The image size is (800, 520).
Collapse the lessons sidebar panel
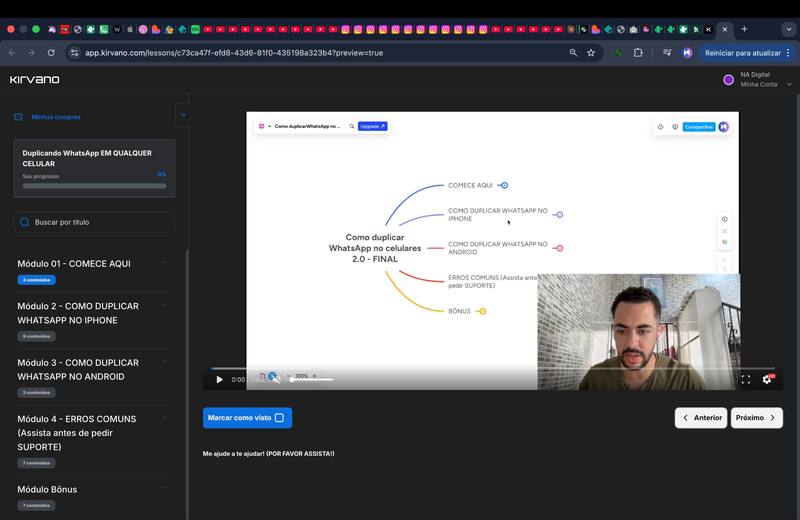tap(183, 115)
